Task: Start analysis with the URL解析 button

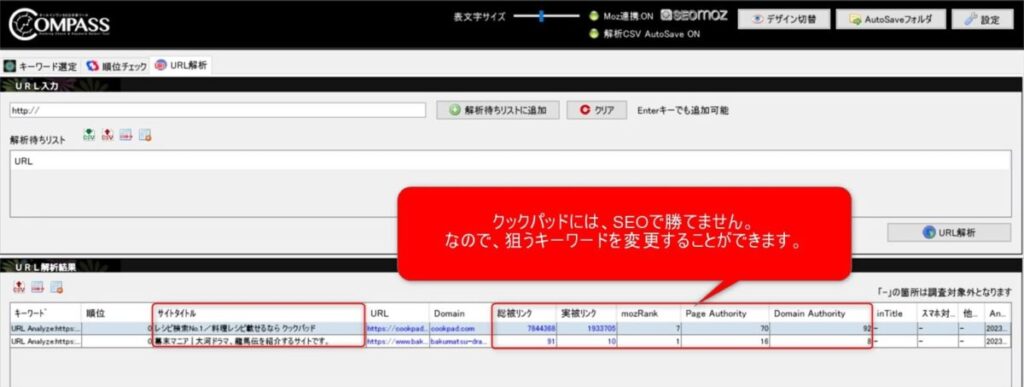Action: click(x=949, y=232)
